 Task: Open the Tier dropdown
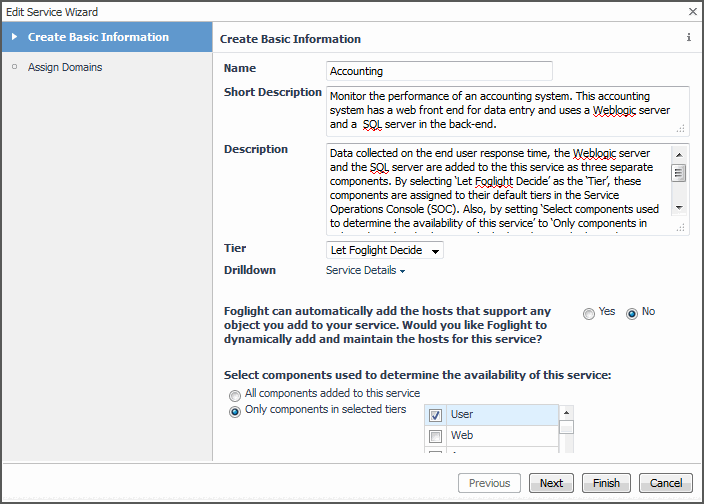(386, 250)
